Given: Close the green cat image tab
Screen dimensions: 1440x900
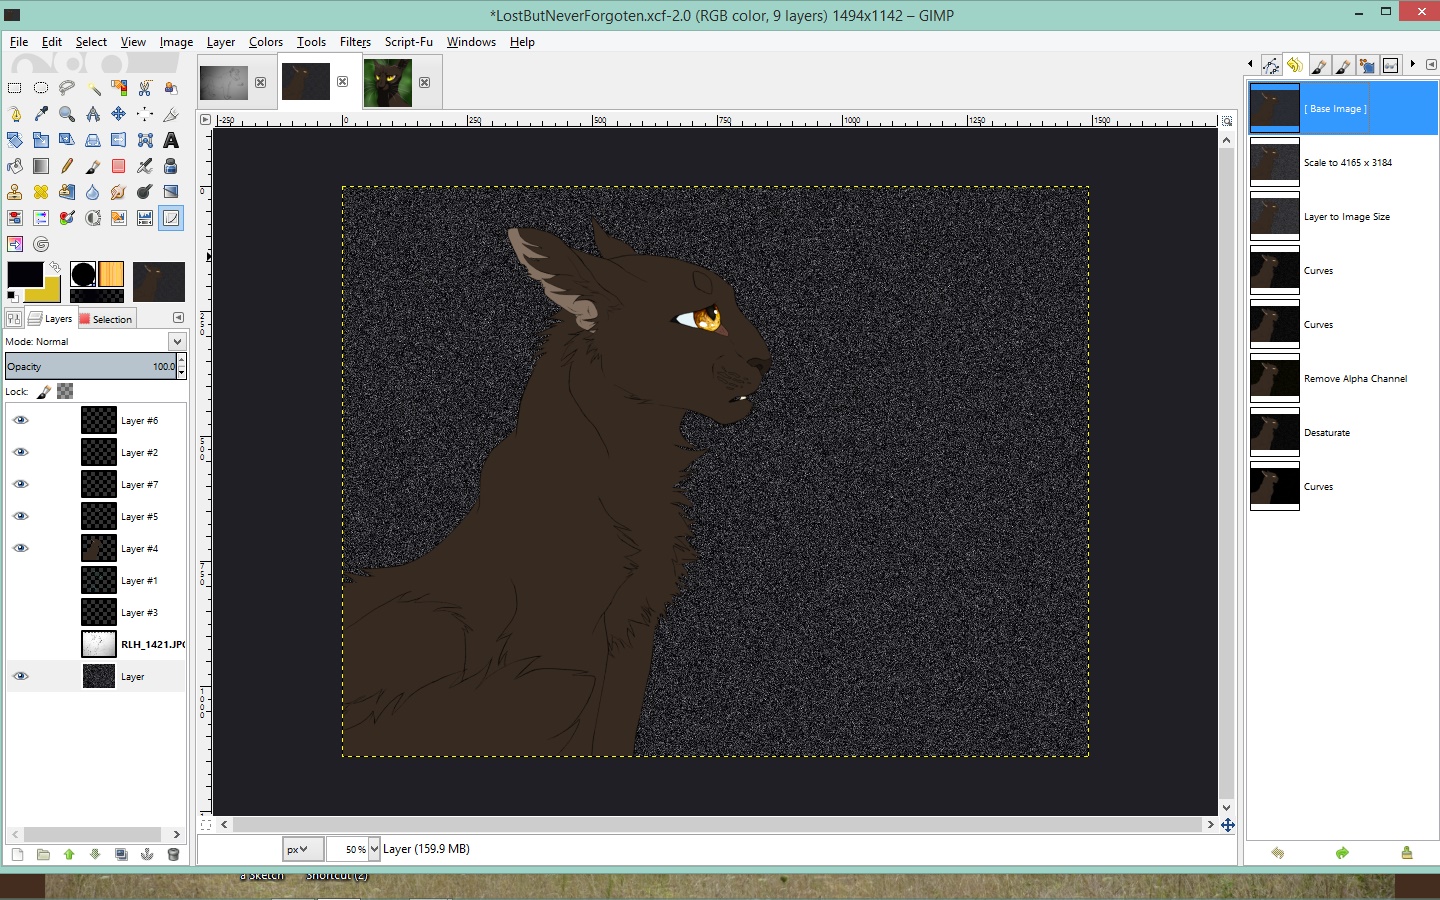Looking at the screenshot, I should [424, 82].
